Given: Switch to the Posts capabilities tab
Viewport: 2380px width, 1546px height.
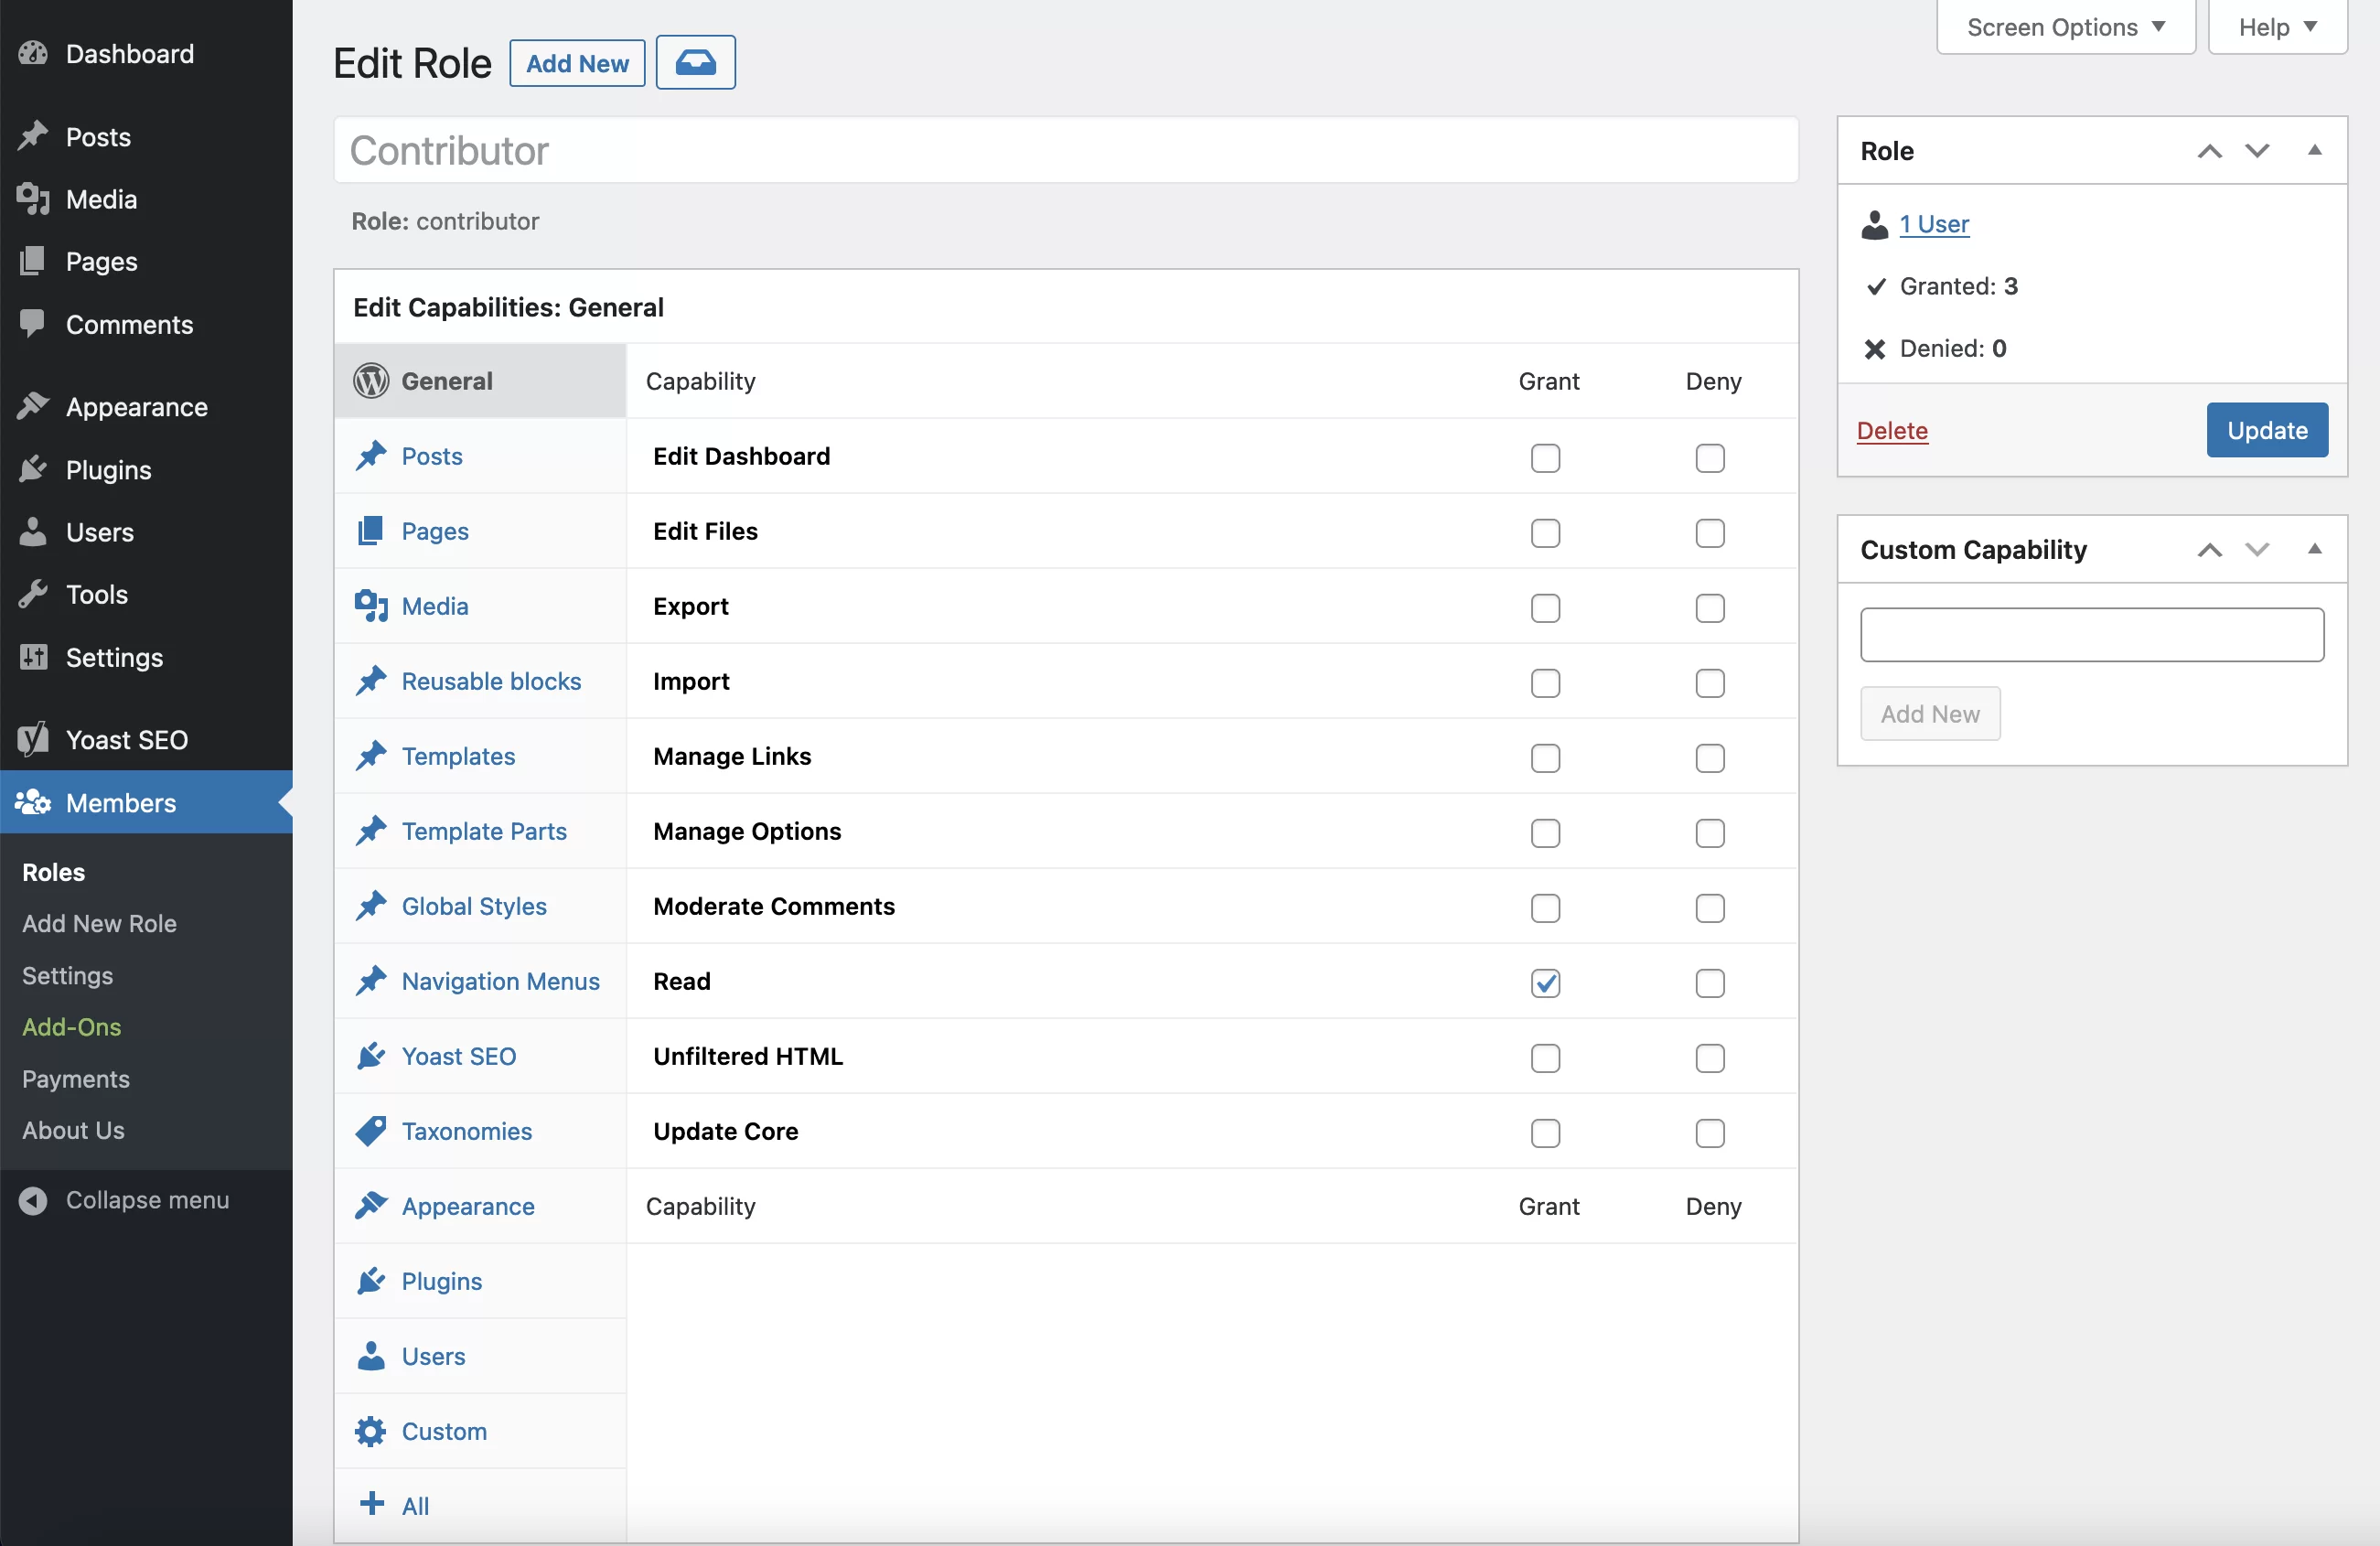Looking at the screenshot, I should point(480,456).
